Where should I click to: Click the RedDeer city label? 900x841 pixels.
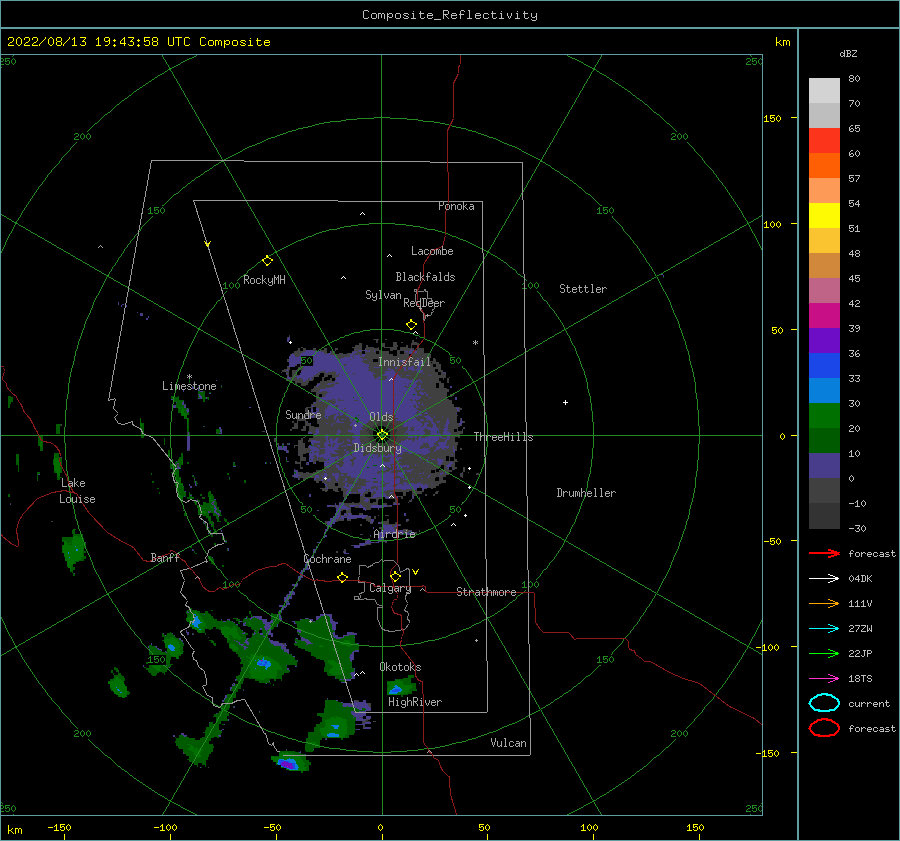(x=424, y=303)
